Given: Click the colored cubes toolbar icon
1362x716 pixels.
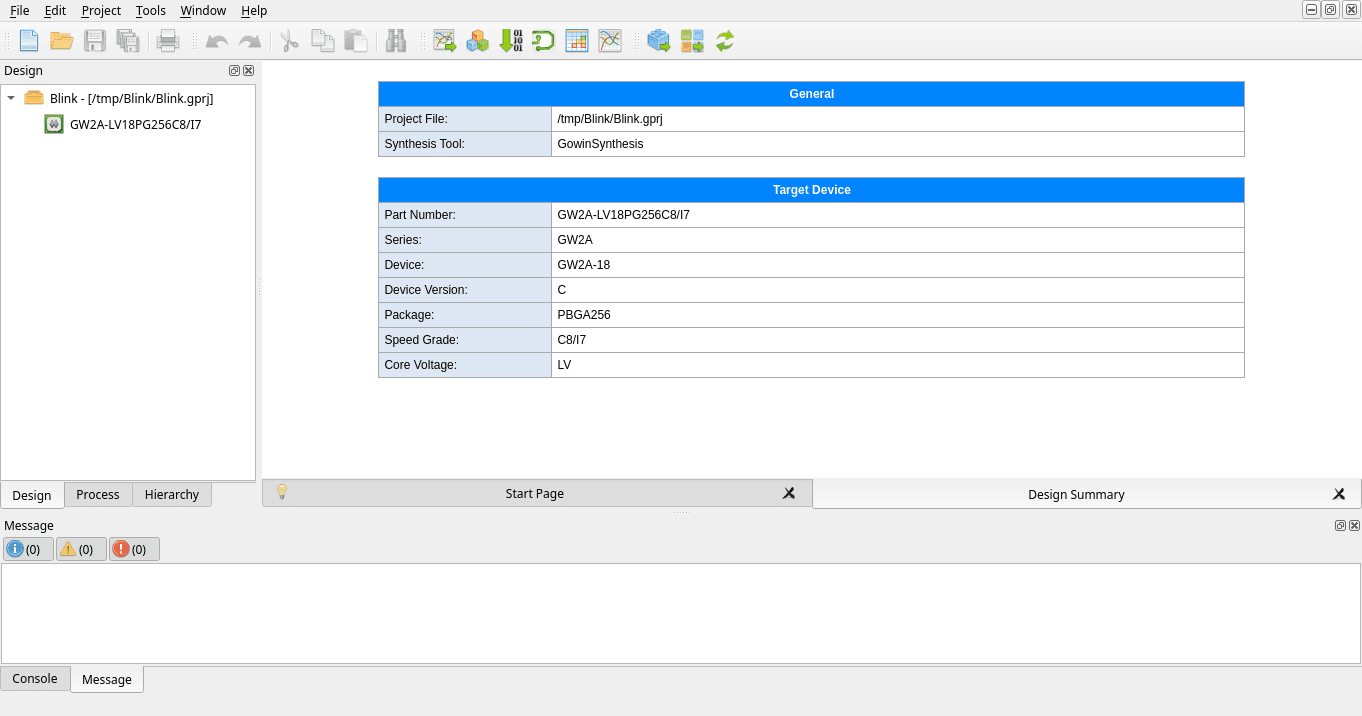Looking at the screenshot, I should [478, 41].
